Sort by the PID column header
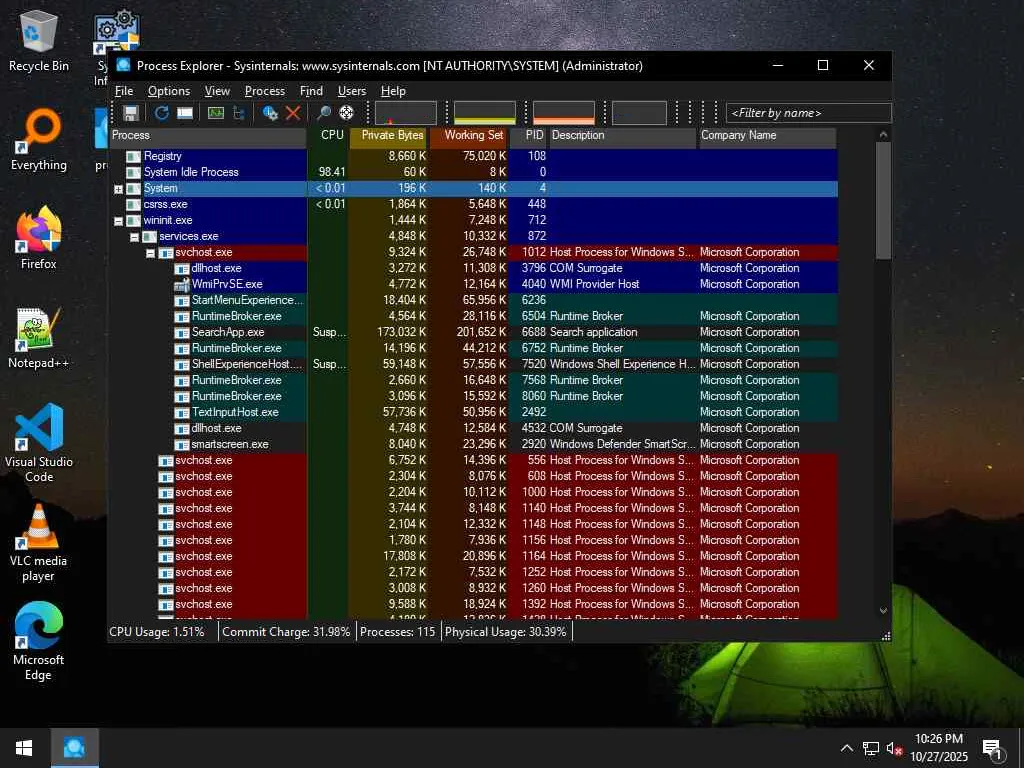 pos(528,135)
